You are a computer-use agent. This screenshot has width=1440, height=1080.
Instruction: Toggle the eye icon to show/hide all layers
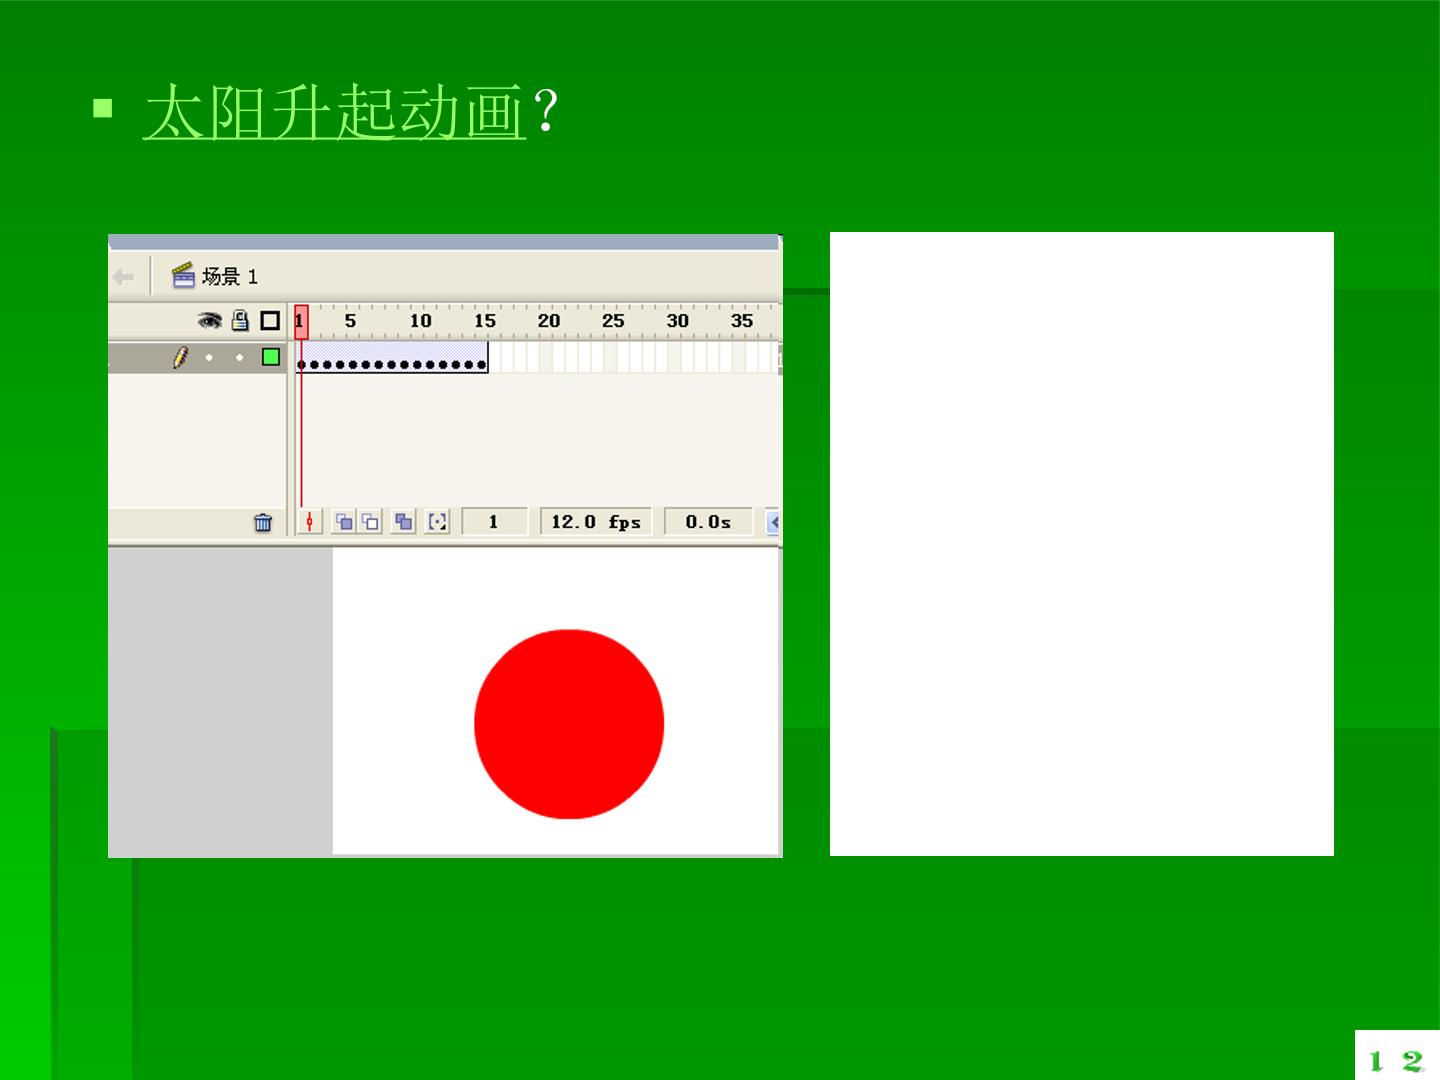pos(209,320)
